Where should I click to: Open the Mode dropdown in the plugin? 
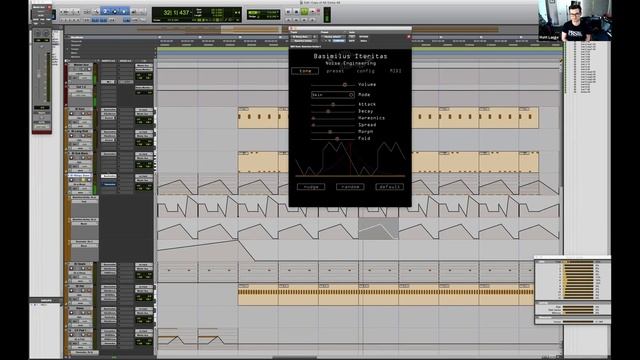pos(333,95)
